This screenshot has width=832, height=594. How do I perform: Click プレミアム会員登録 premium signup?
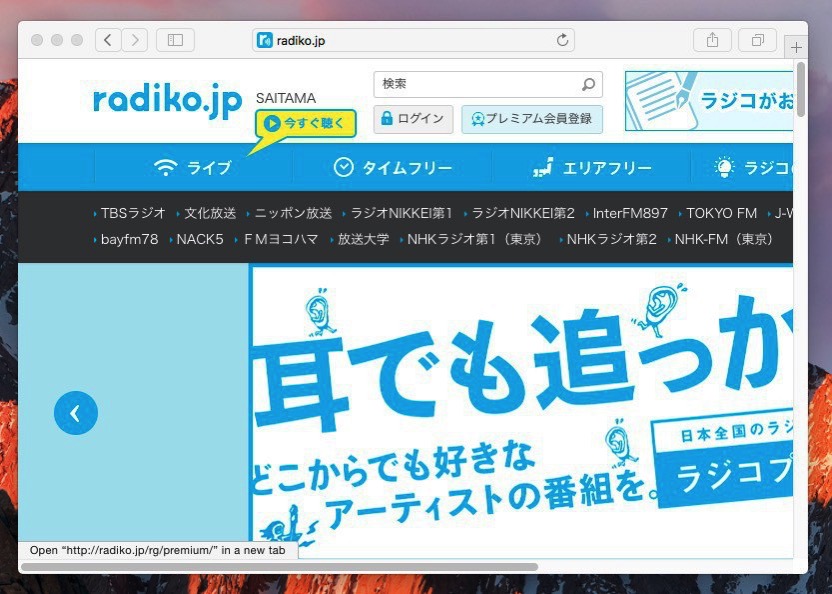(x=532, y=118)
